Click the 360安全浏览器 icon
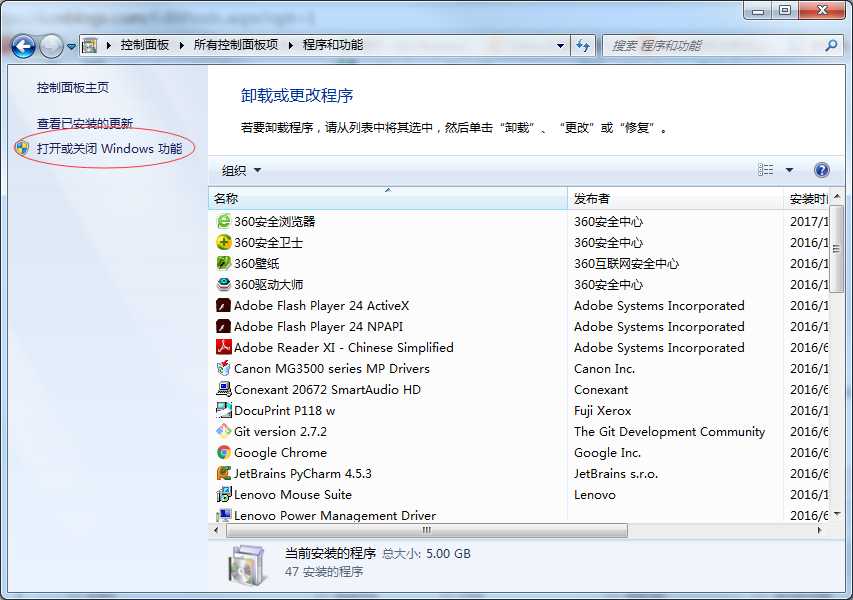The width and height of the screenshot is (853, 600). tap(224, 221)
